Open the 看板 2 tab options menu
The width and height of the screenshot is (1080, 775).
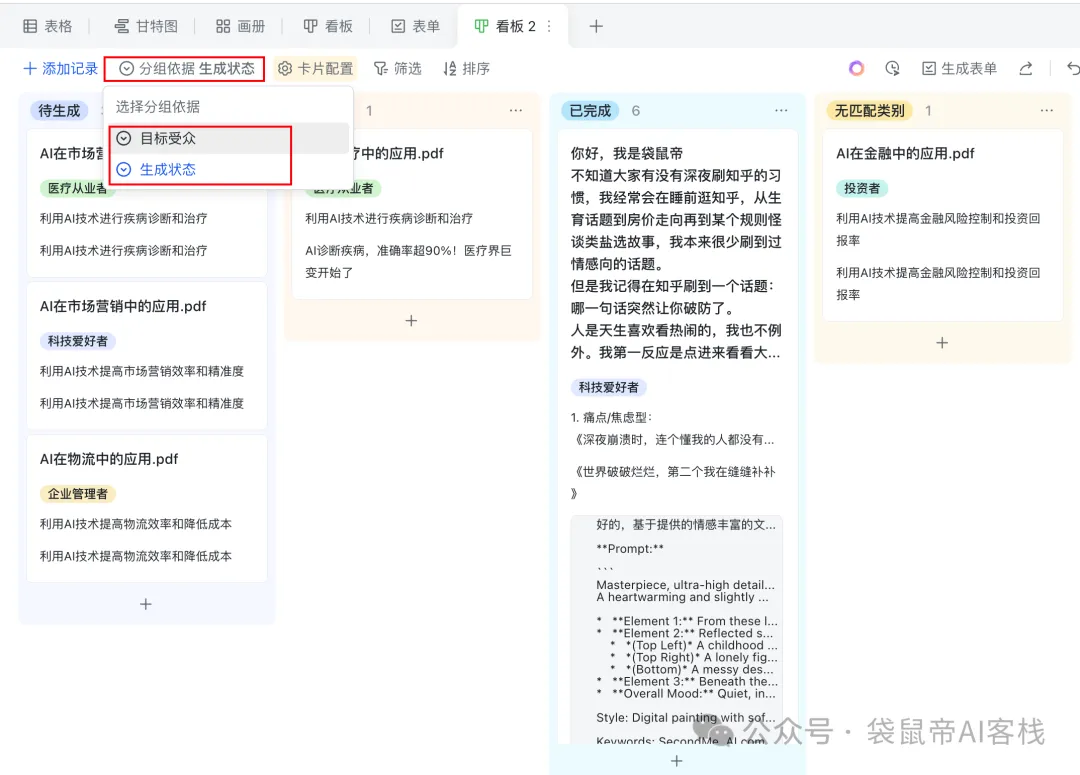coord(547,27)
